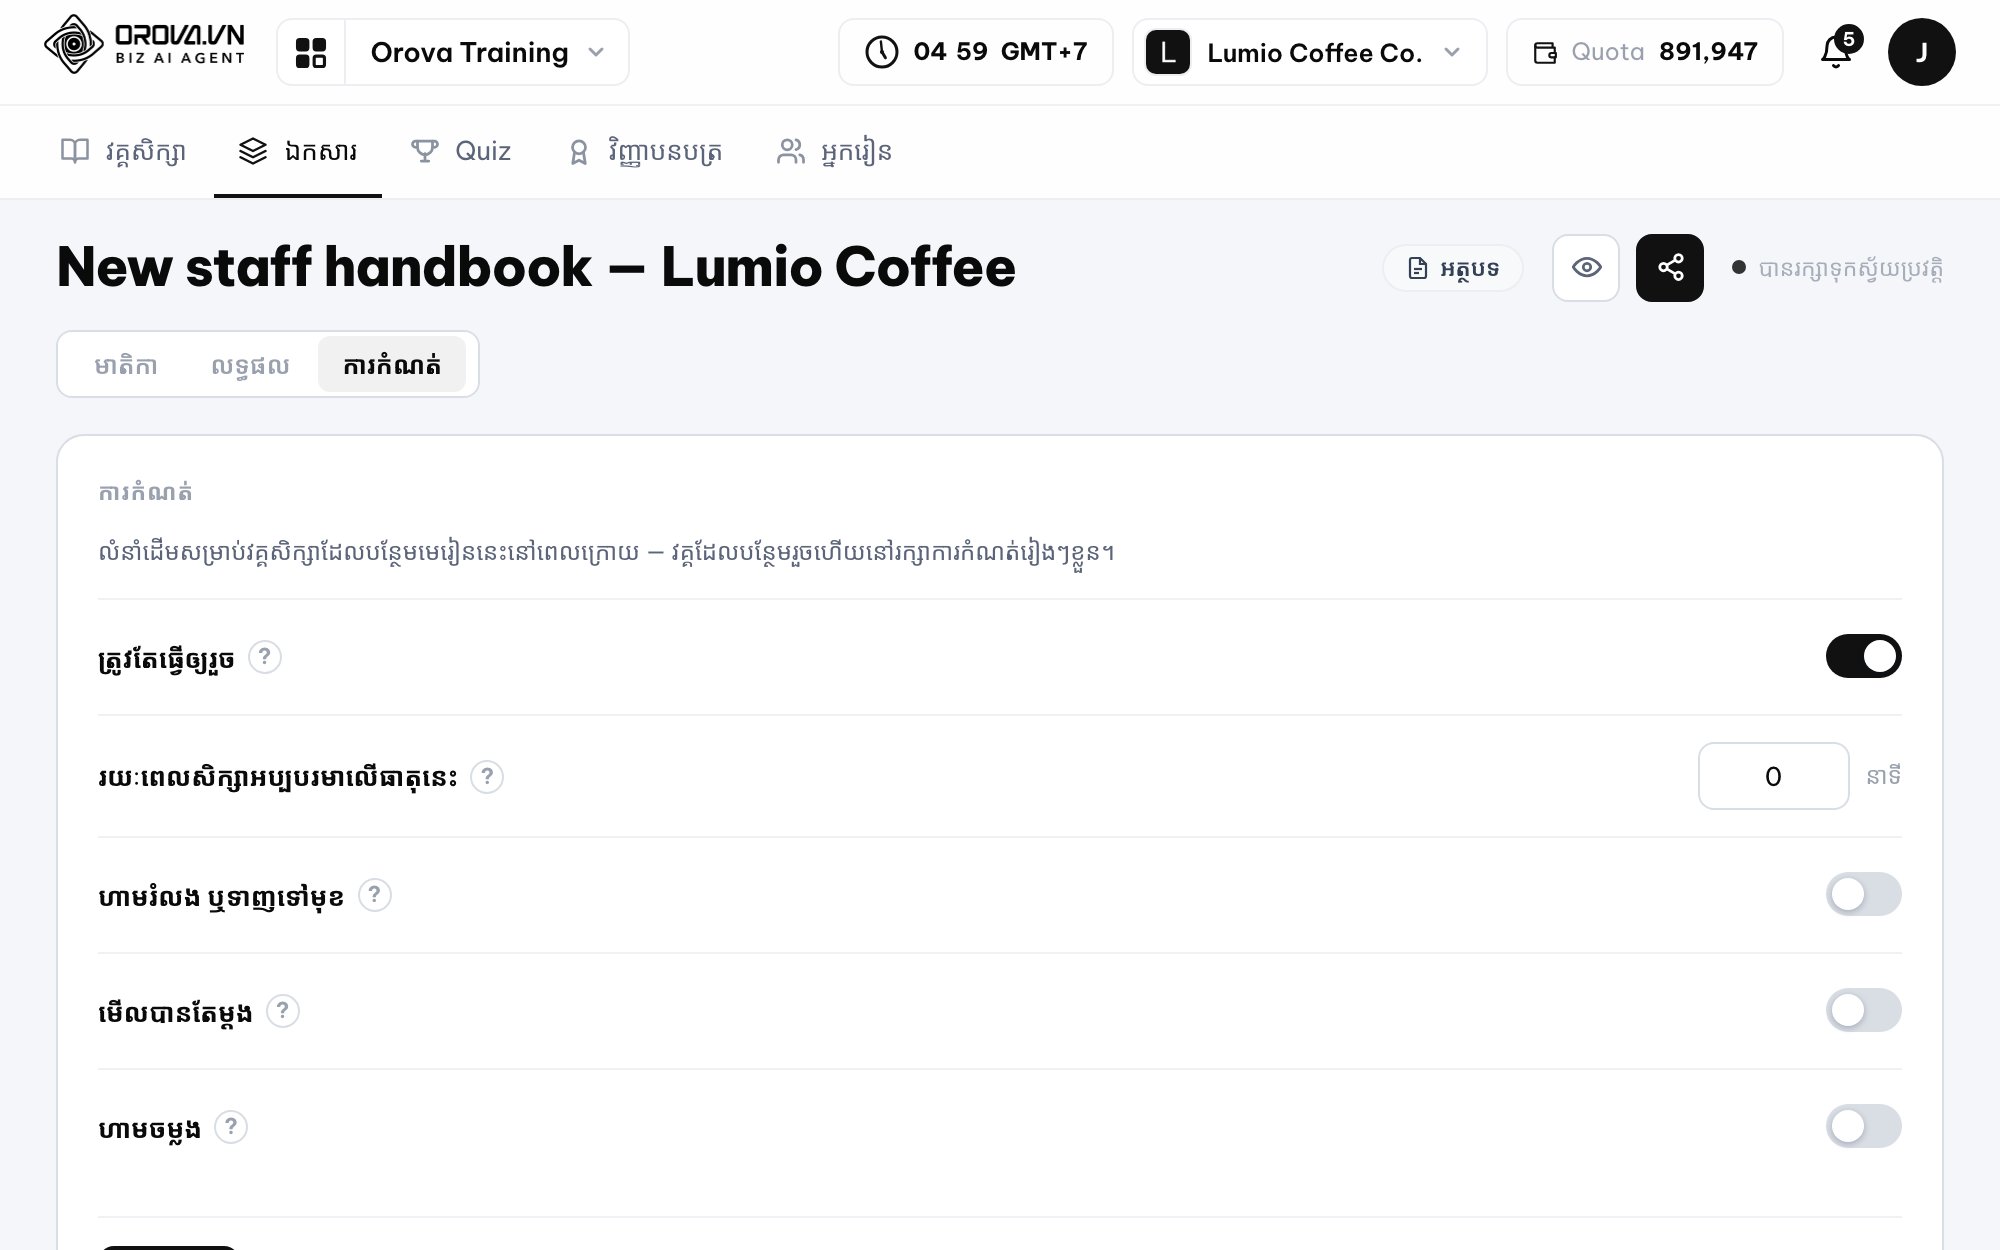This screenshot has height=1250, width=2000.
Task: Switch to the Quiz tab
Action: pos(461,152)
